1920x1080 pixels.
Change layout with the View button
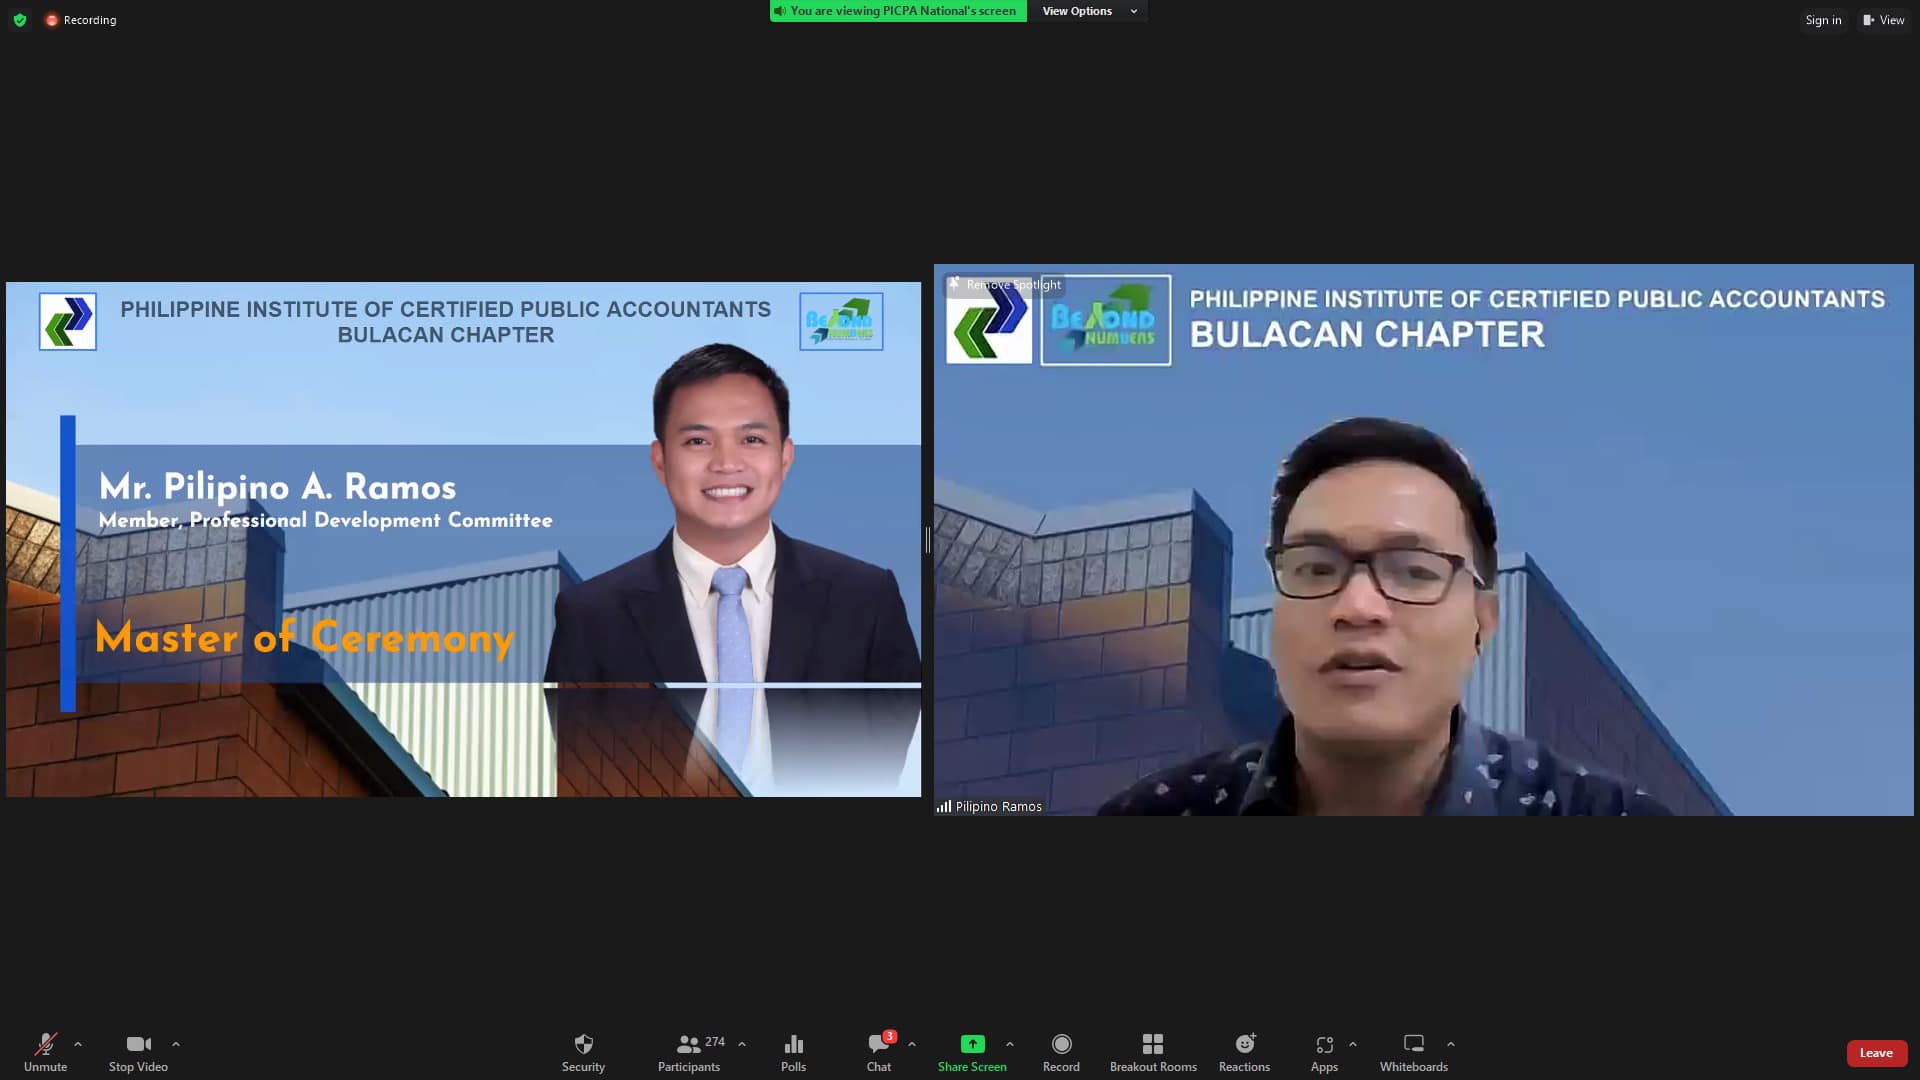tap(1883, 20)
